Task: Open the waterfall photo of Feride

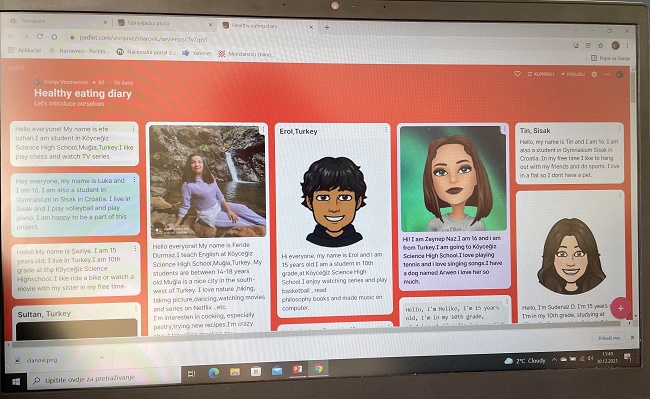Action: (207, 181)
